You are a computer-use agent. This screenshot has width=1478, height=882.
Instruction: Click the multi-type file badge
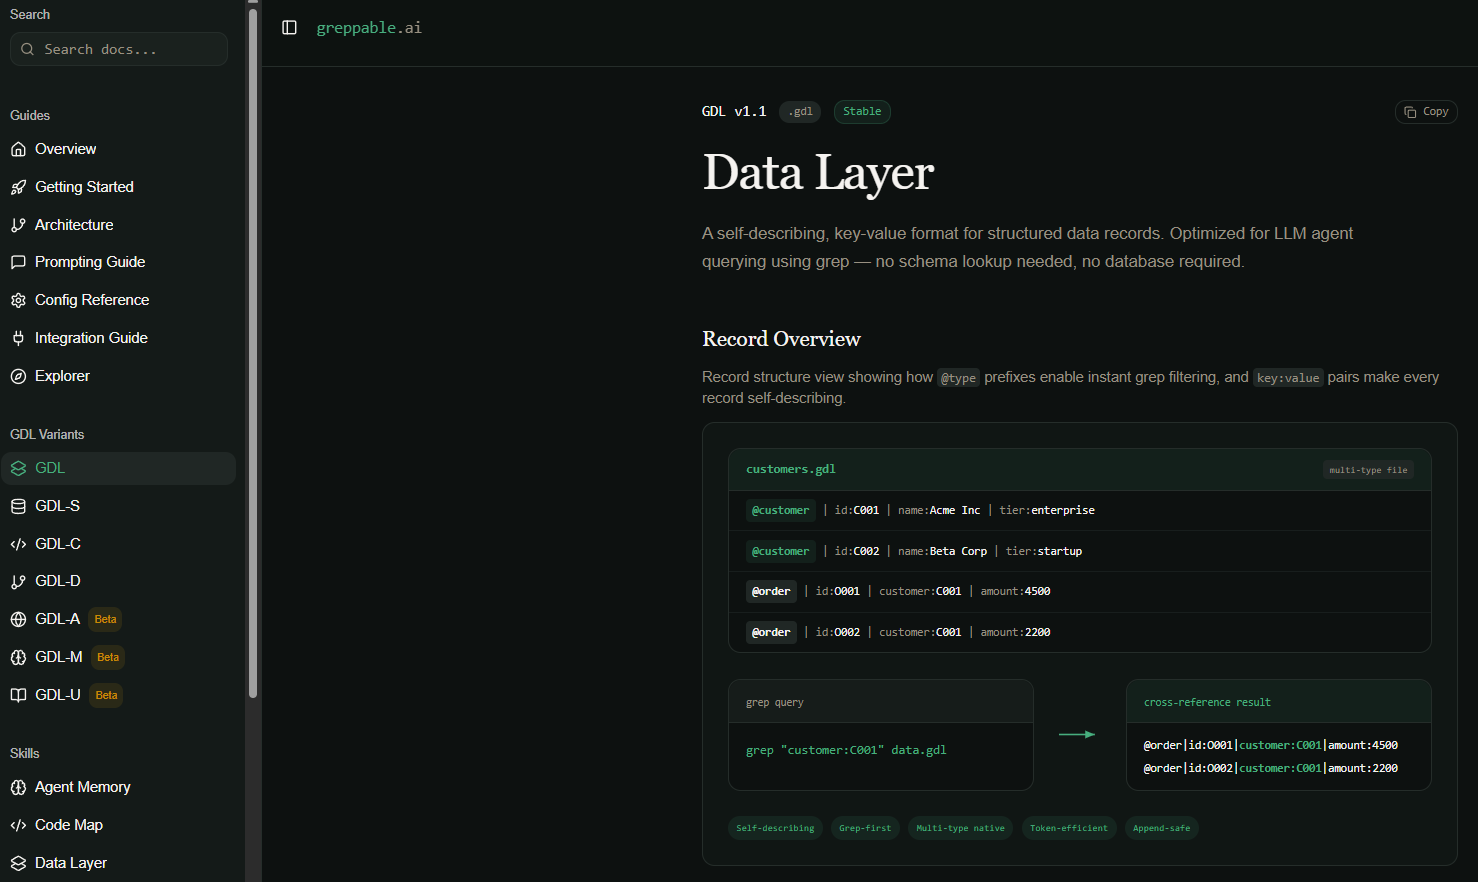[1368, 470]
